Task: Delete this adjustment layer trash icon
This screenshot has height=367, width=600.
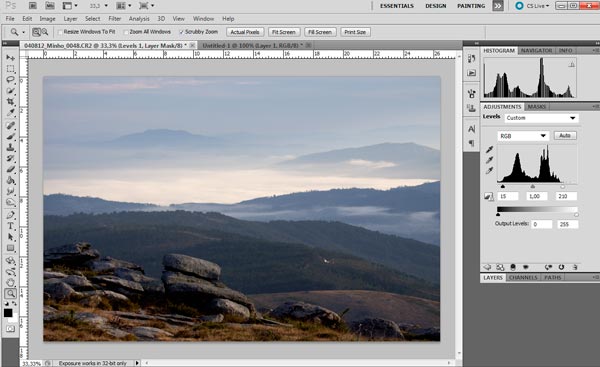Action: pyautogui.click(x=575, y=267)
